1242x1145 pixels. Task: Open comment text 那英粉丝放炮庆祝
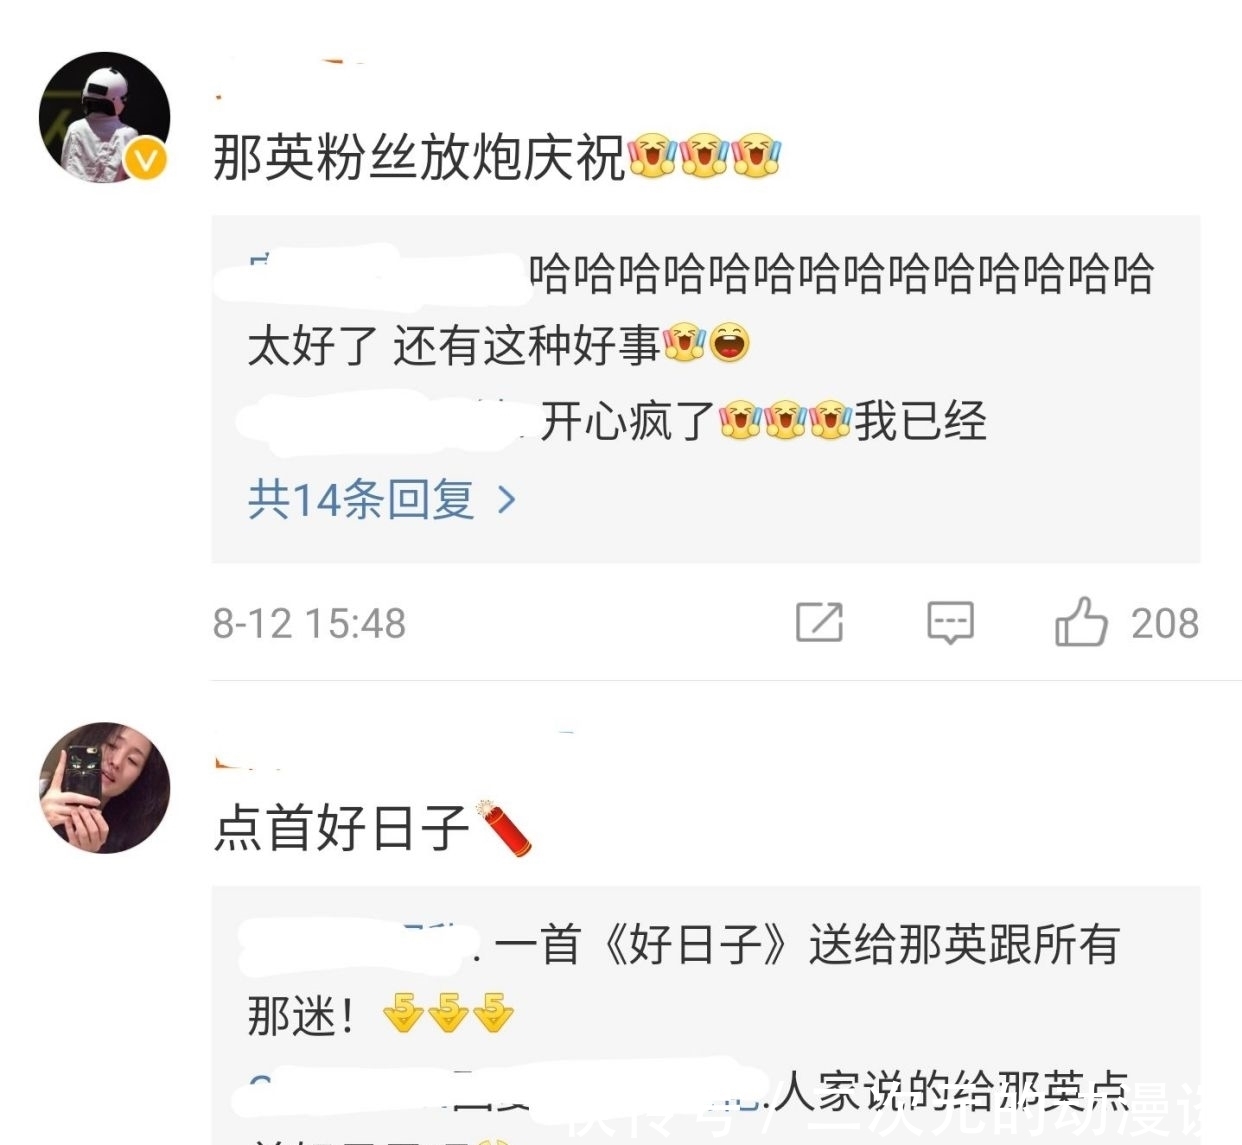click(x=419, y=158)
